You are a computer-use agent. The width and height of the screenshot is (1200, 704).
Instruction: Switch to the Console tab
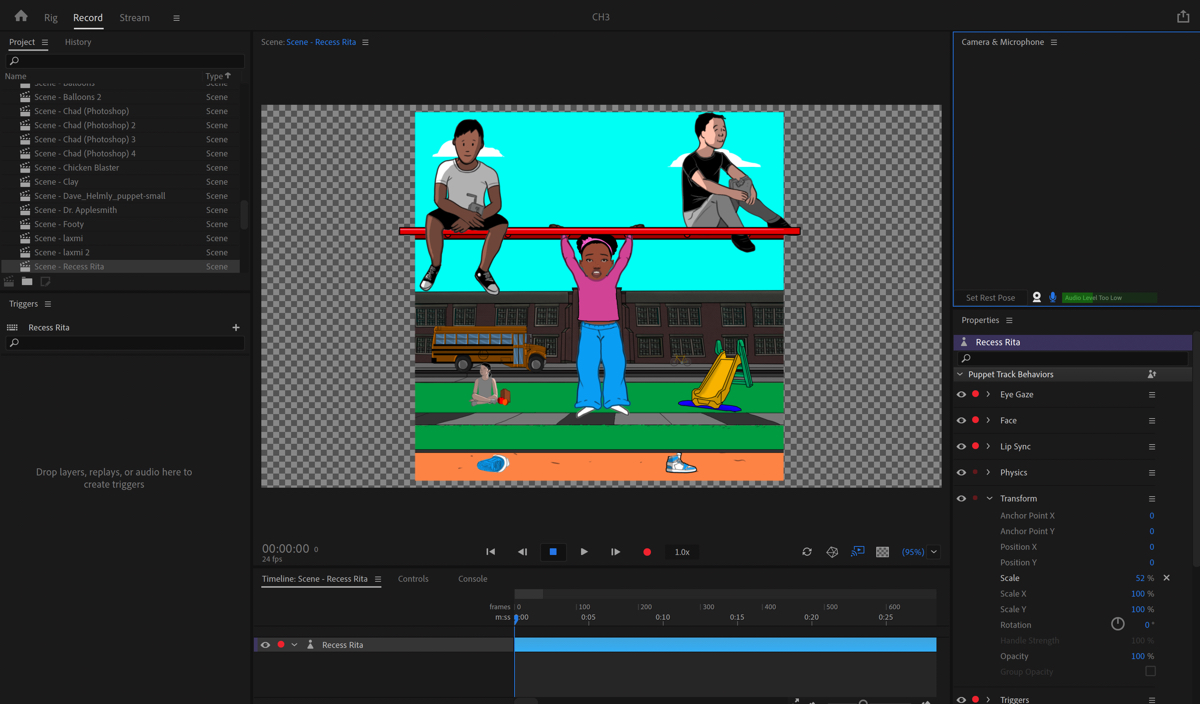pyautogui.click(x=473, y=579)
